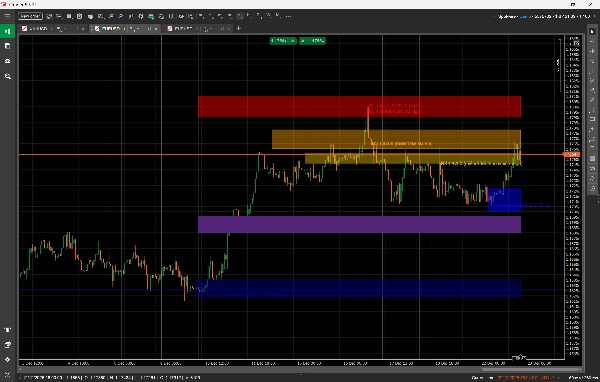This screenshot has width=600, height=382.
Task: Click the highlighted active icon in the top toolbar
Action: 240,16
